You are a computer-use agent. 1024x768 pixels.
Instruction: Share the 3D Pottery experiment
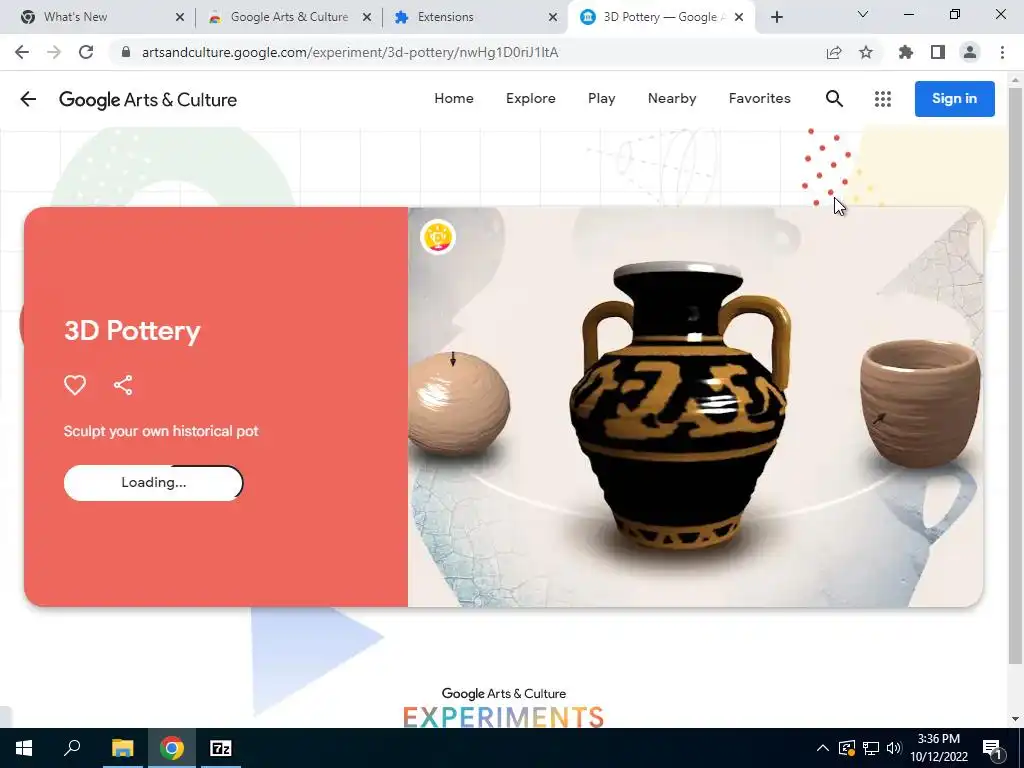[123, 385]
